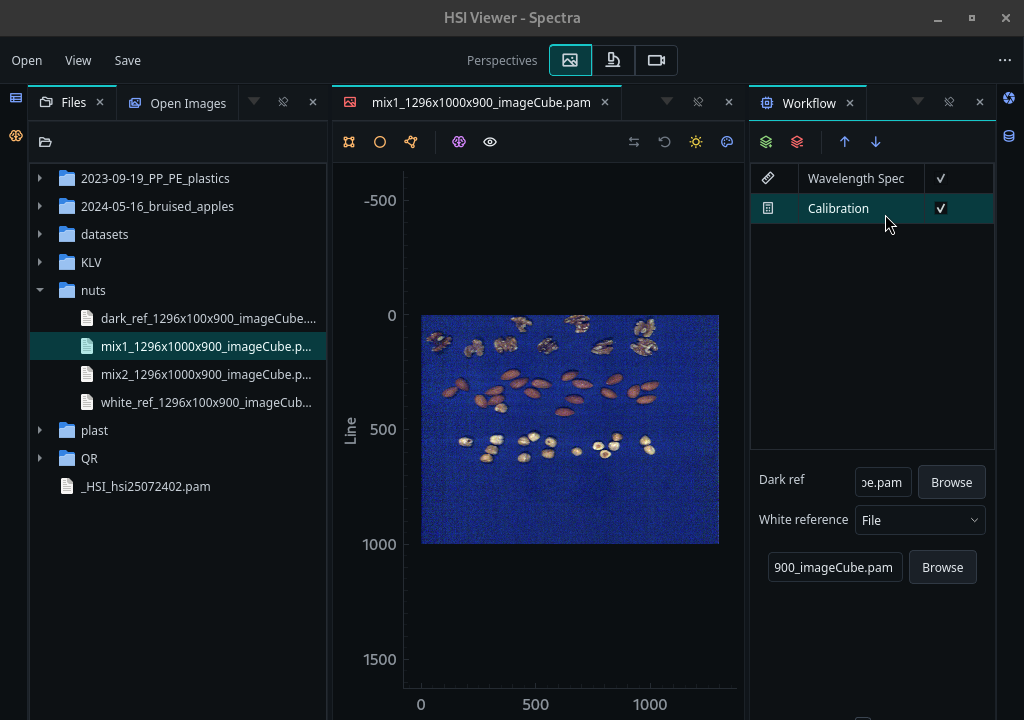Click the calculator icon of Calibration row
The image size is (1024, 720).
click(x=768, y=208)
